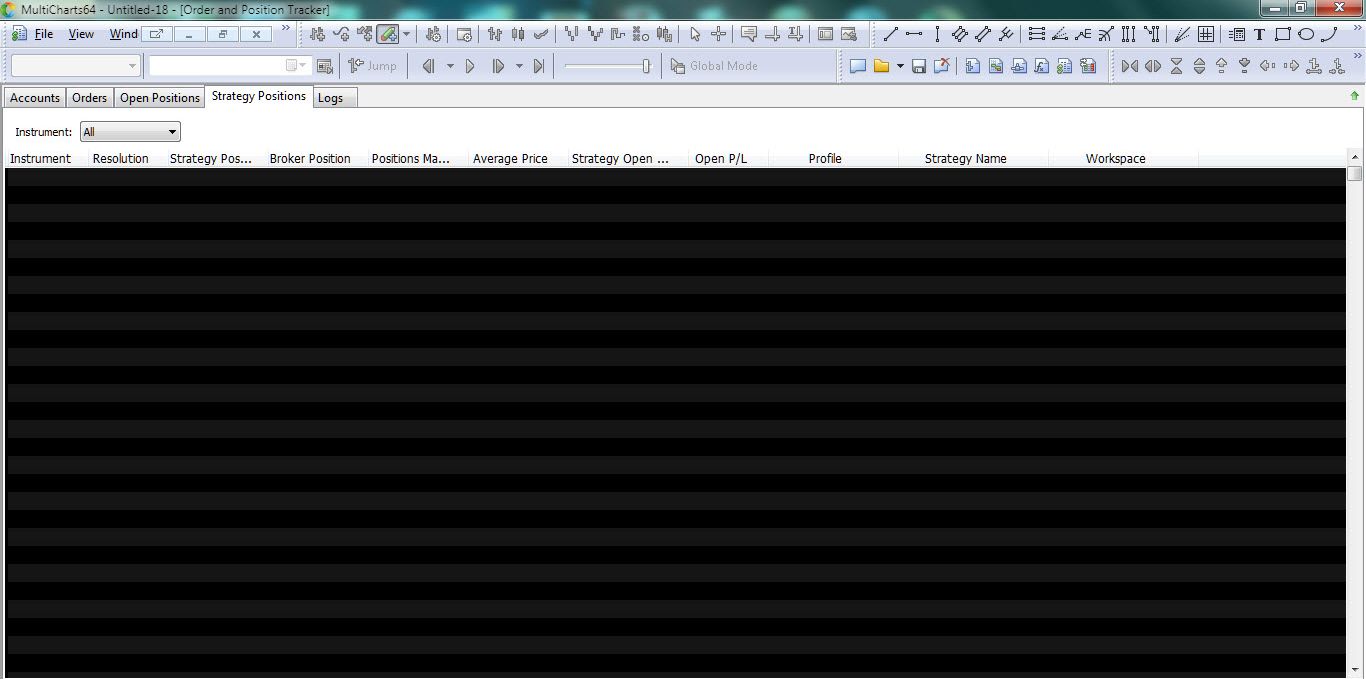The height and width of the screenshot is (679, 1366).
Task: Click the grid drawing tool icon
Action: tap(1206, 34)
